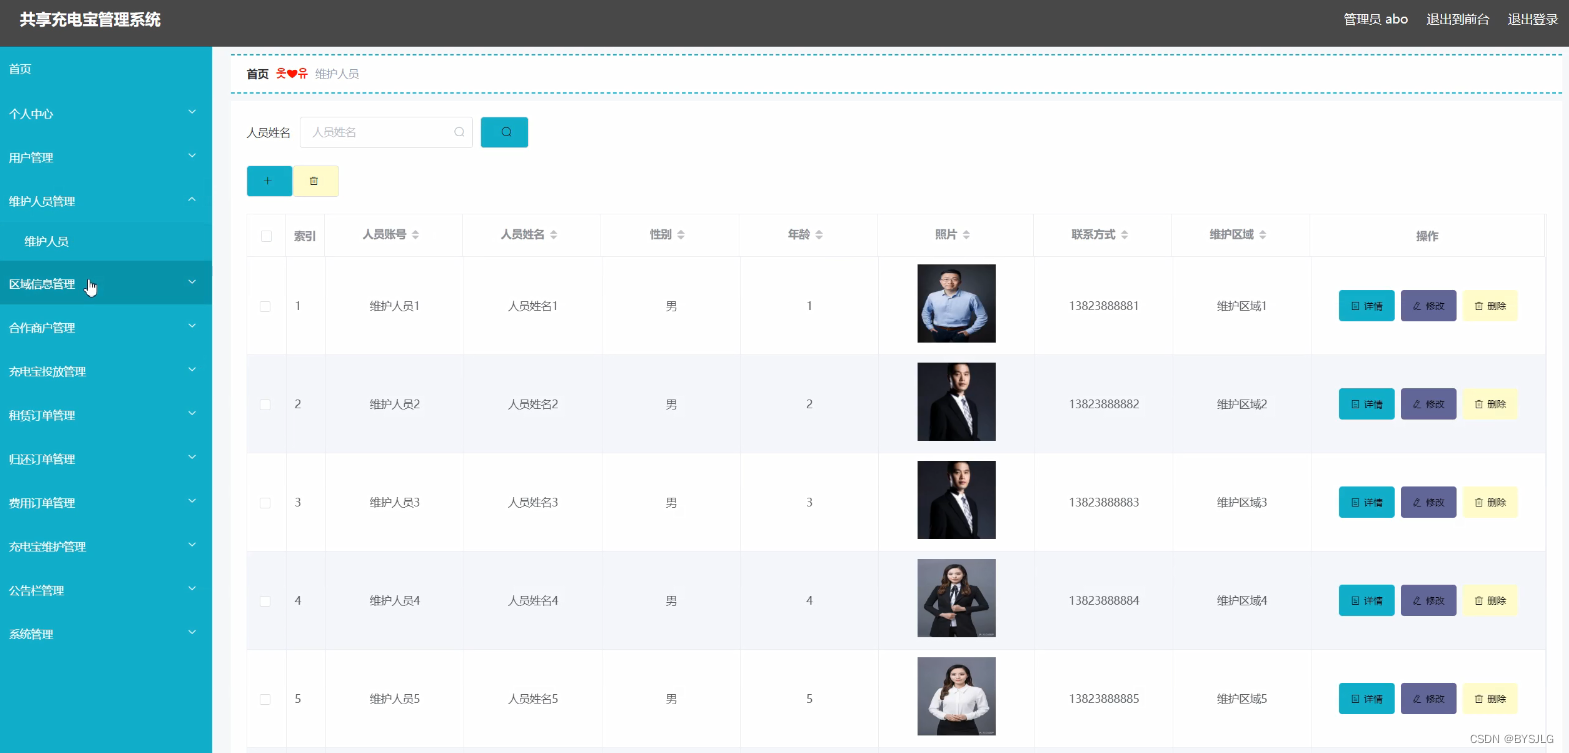
Task: Toggle the select-all header checkbox
Action: click(266, 236)
